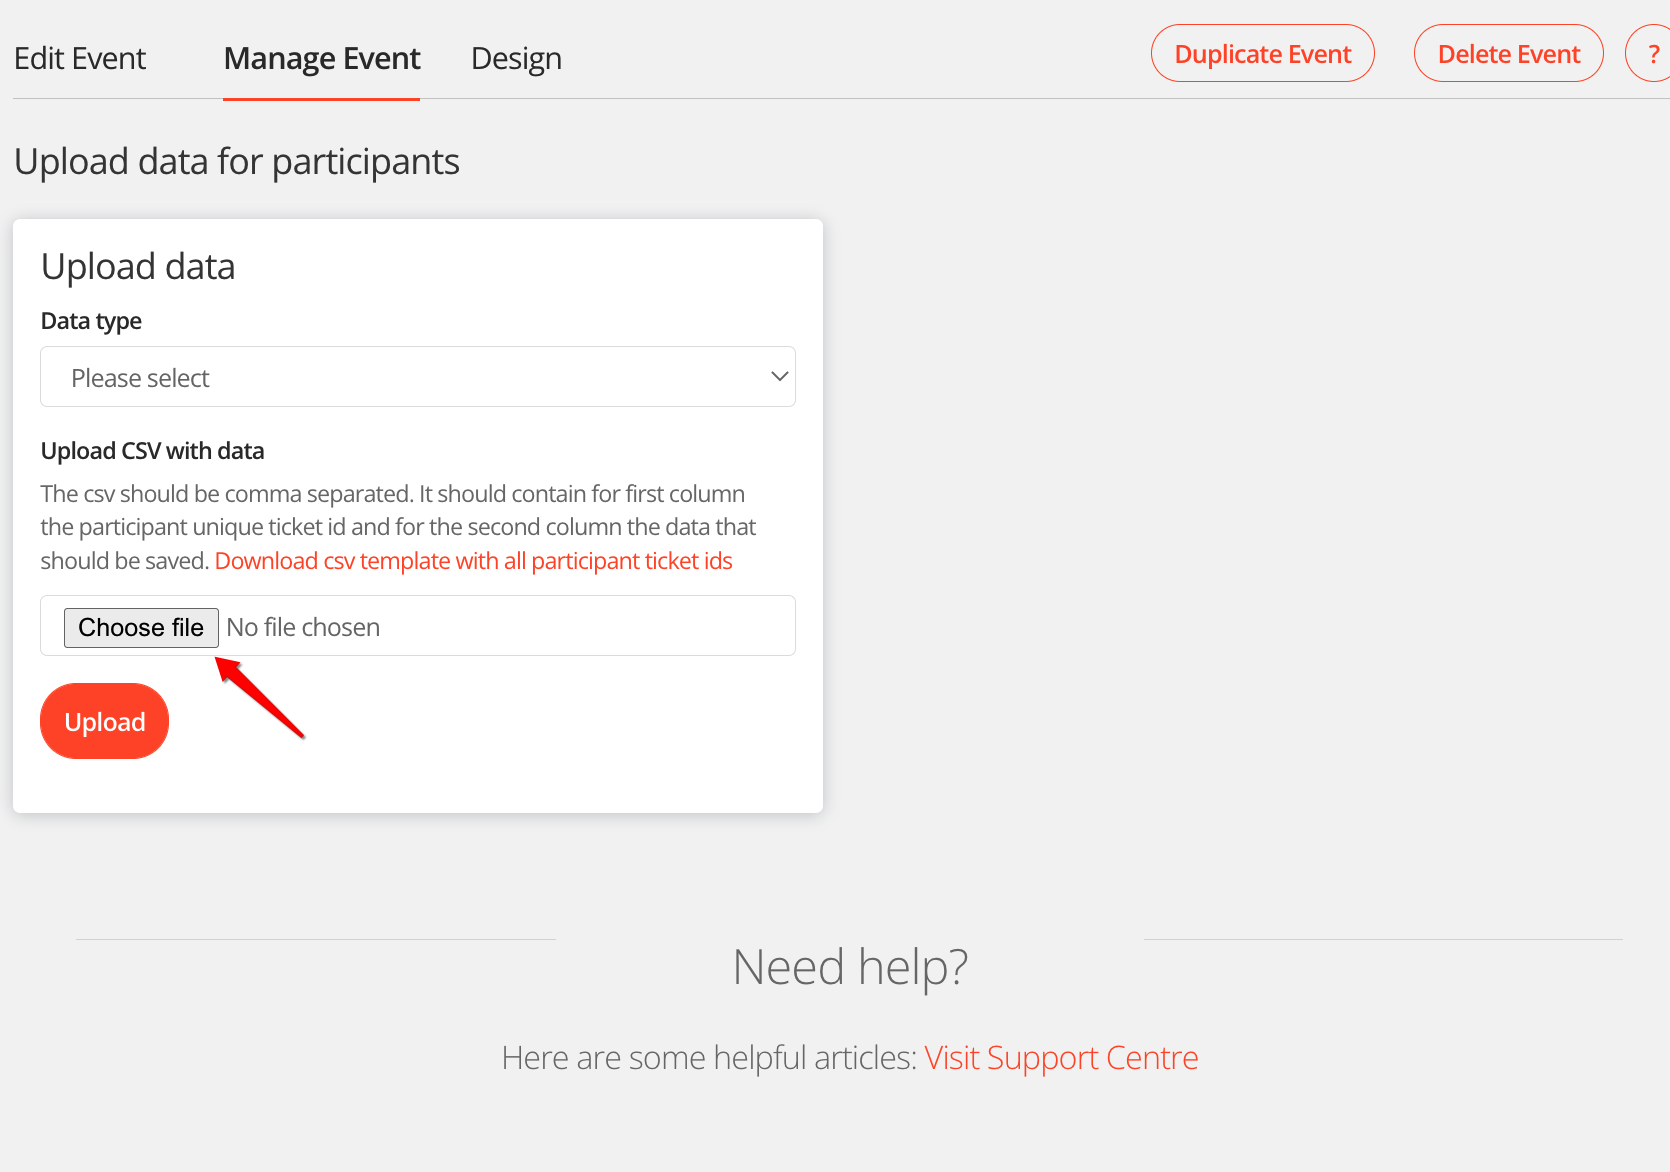Open the 'Please select' data type box

click(400, 377)
